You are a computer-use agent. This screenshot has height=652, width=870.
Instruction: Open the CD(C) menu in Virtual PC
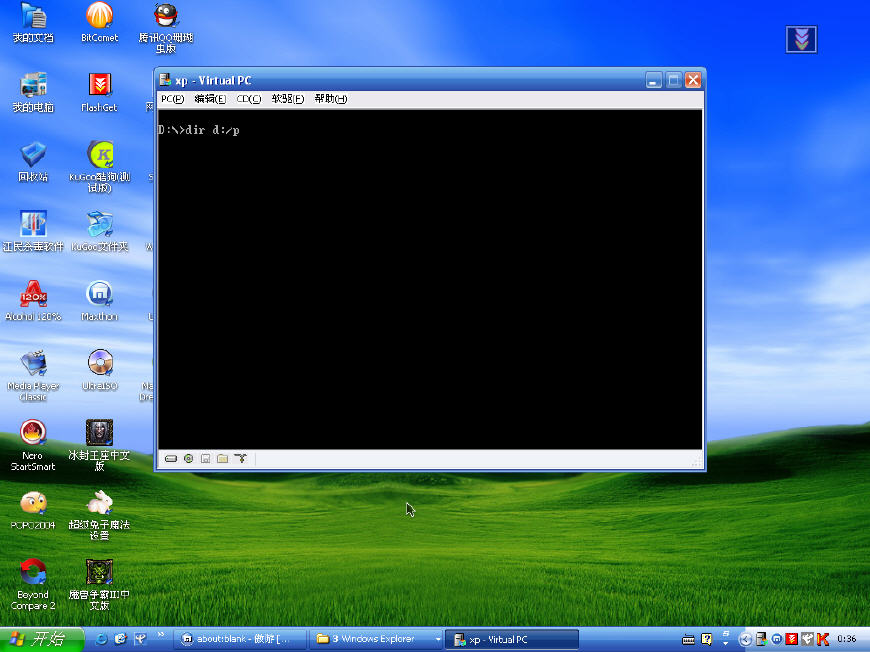[249, 99]
